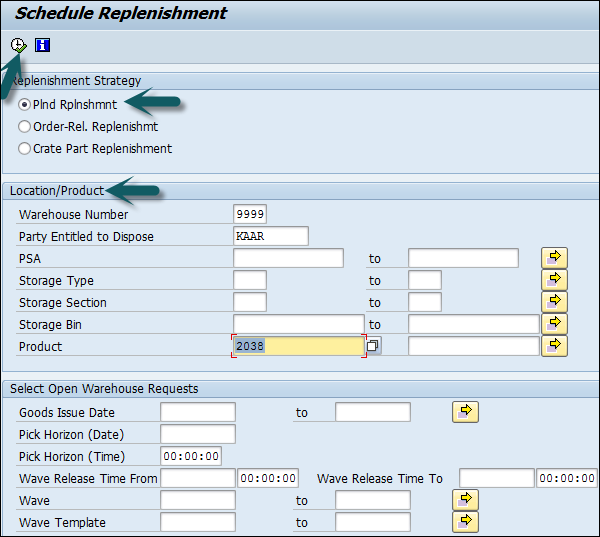Click the Execute clock icon in toolbar
600x537 pixels.
pyautogui.click(x=18, y=45)
